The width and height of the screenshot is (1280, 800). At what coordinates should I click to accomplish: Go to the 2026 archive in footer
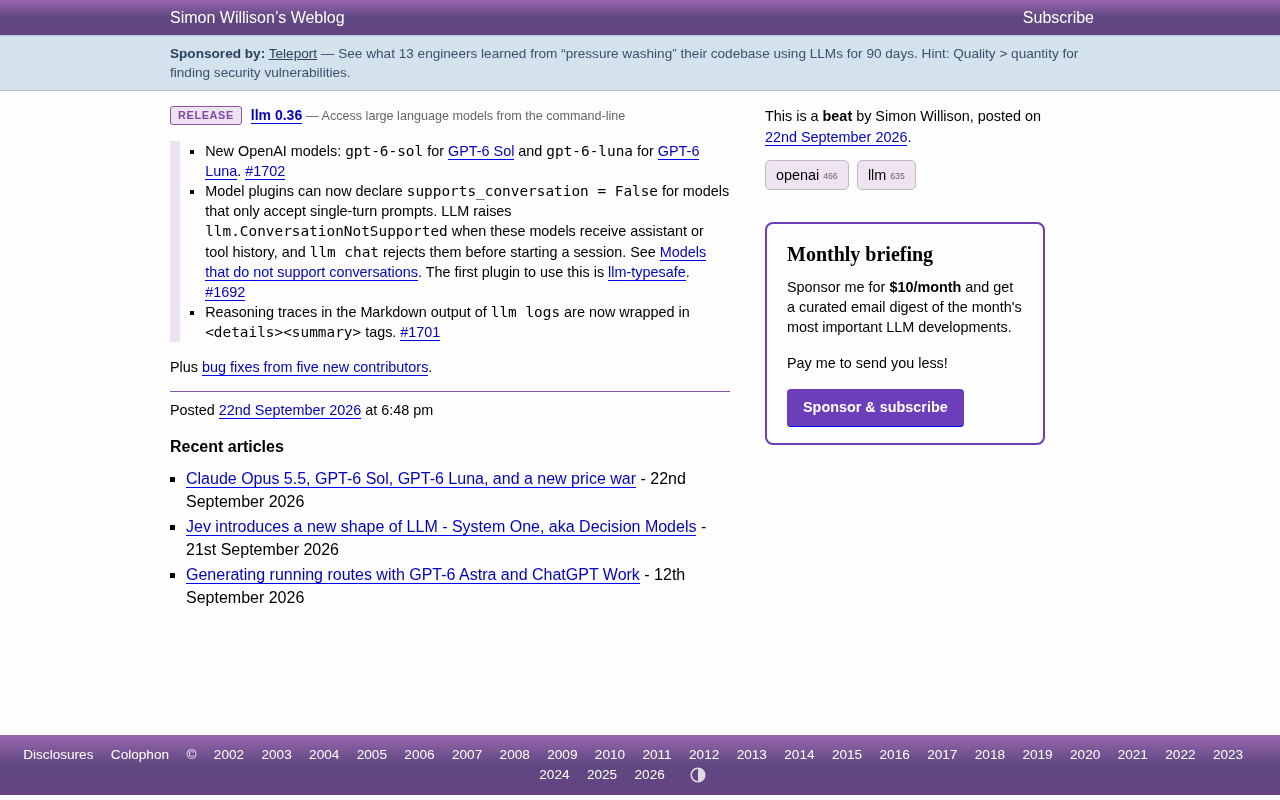click(649, 775)
